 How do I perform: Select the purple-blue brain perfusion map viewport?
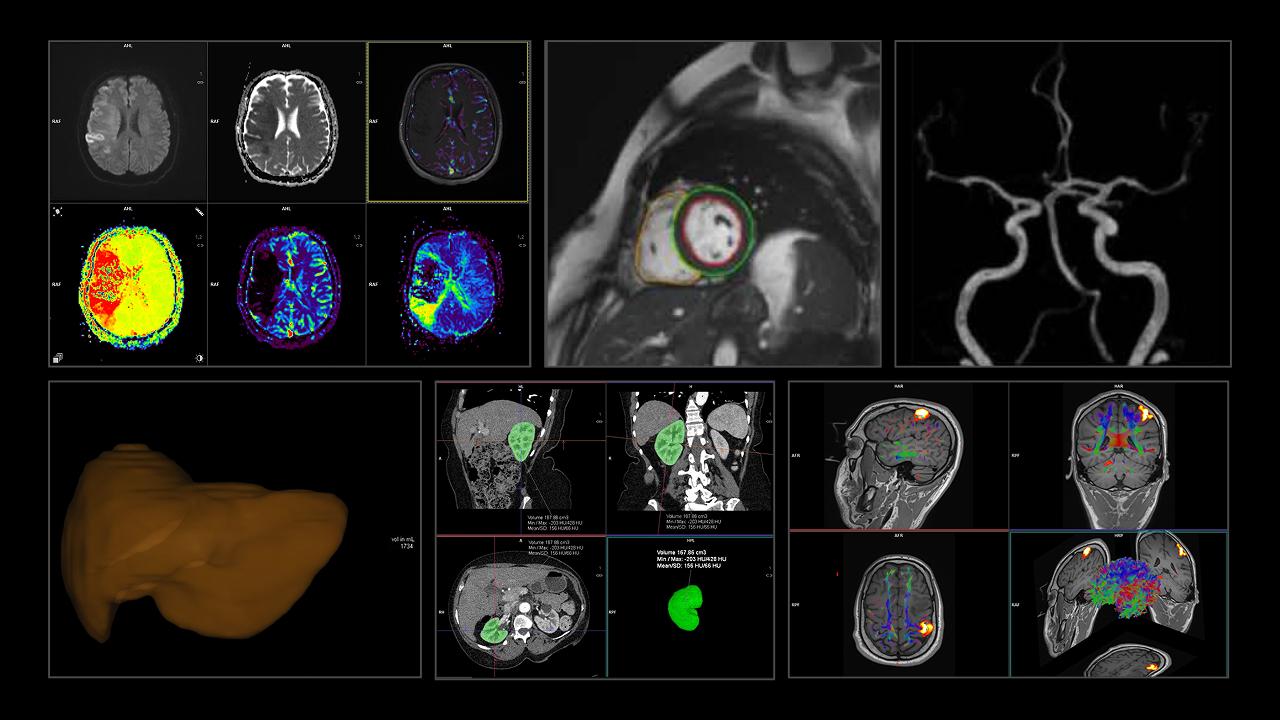[x=287, y=284]
